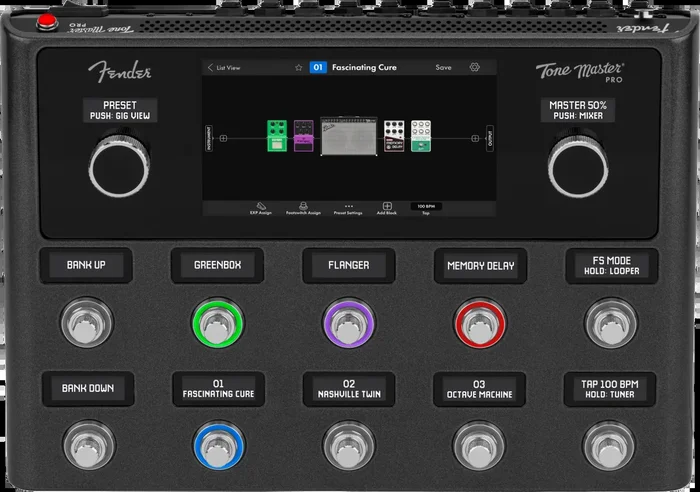This screenshot has height=492, width=700.
Task: Select the Memory Delay pedal block
Action: pos(394,136)
